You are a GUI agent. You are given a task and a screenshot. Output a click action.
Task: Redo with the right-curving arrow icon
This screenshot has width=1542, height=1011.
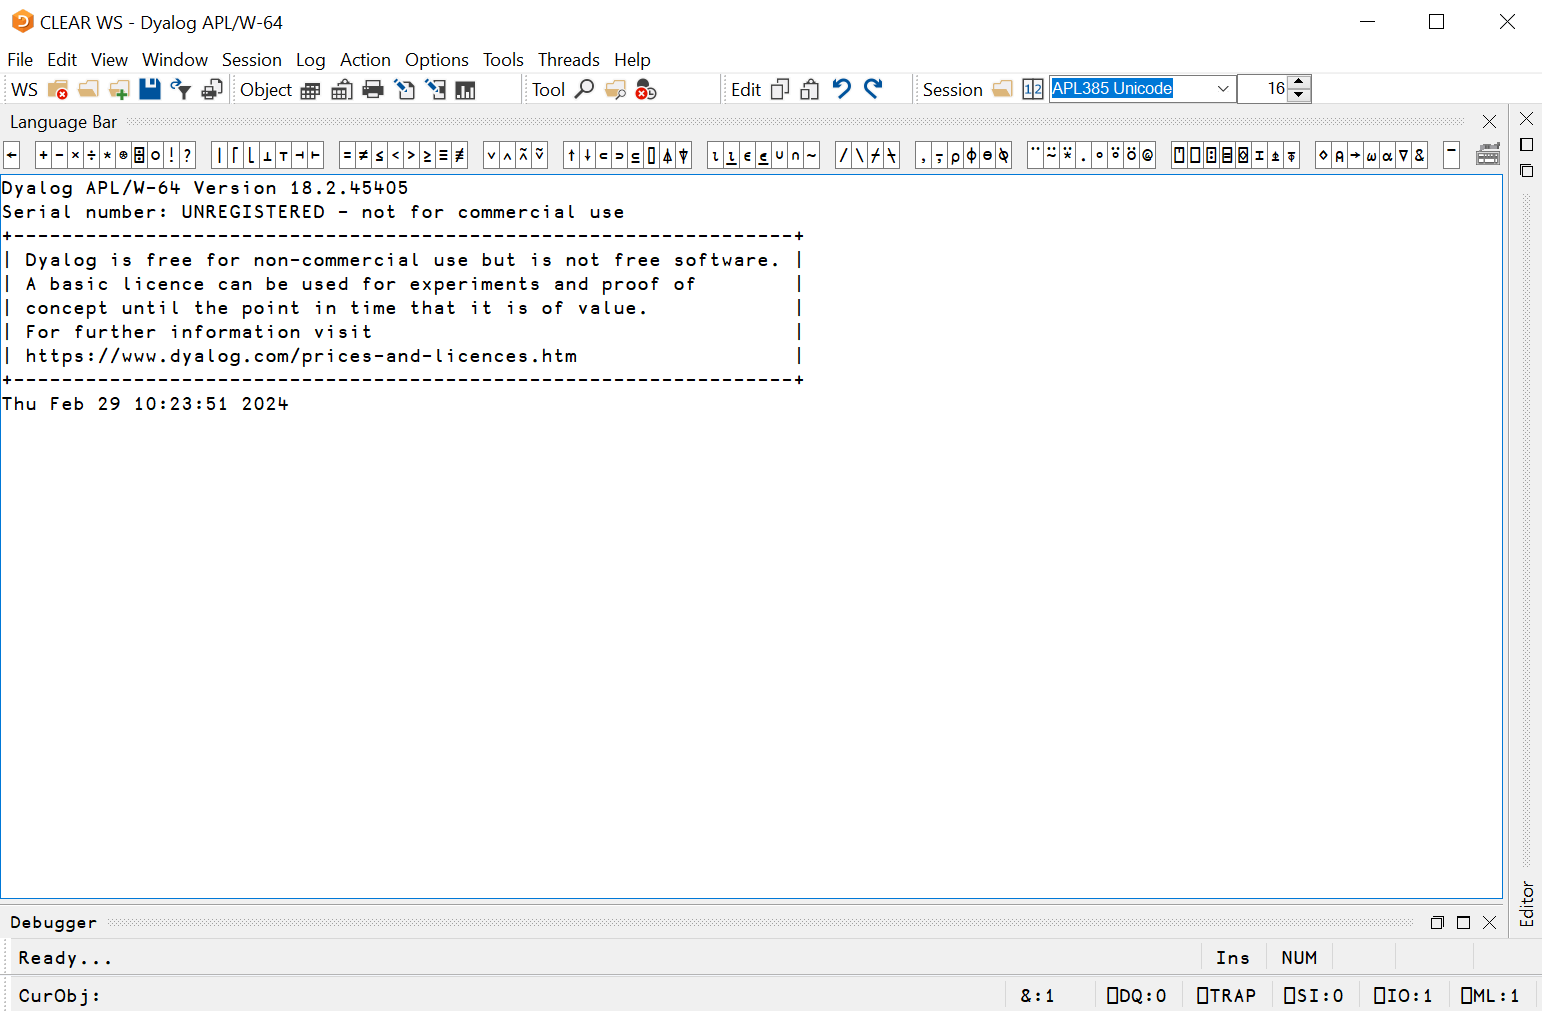pos(873,89)
